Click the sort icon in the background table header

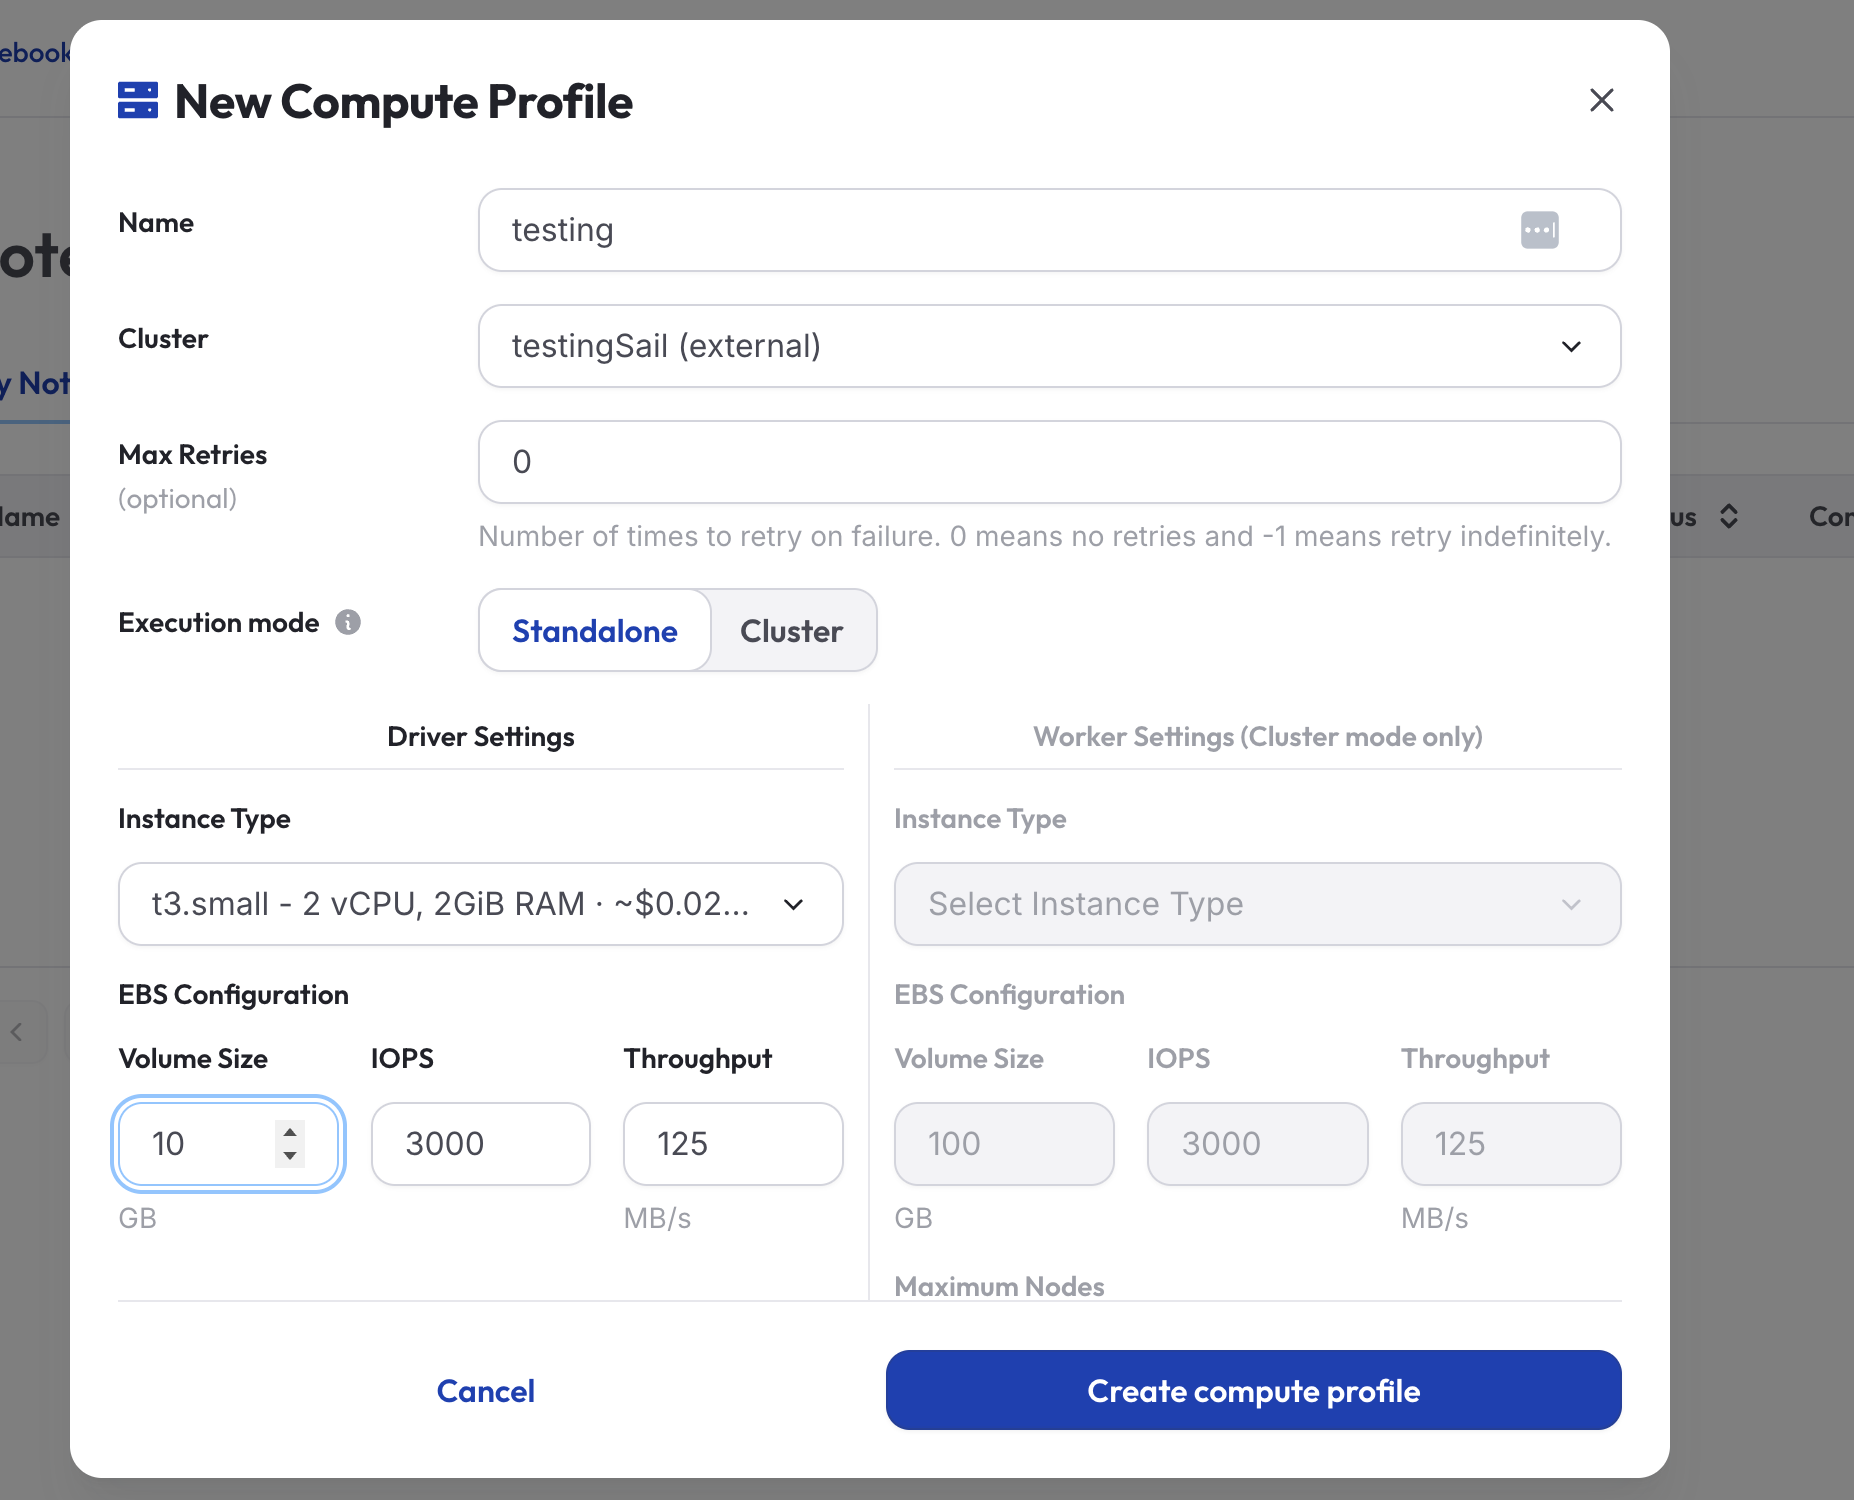(x=1728, y=516)
